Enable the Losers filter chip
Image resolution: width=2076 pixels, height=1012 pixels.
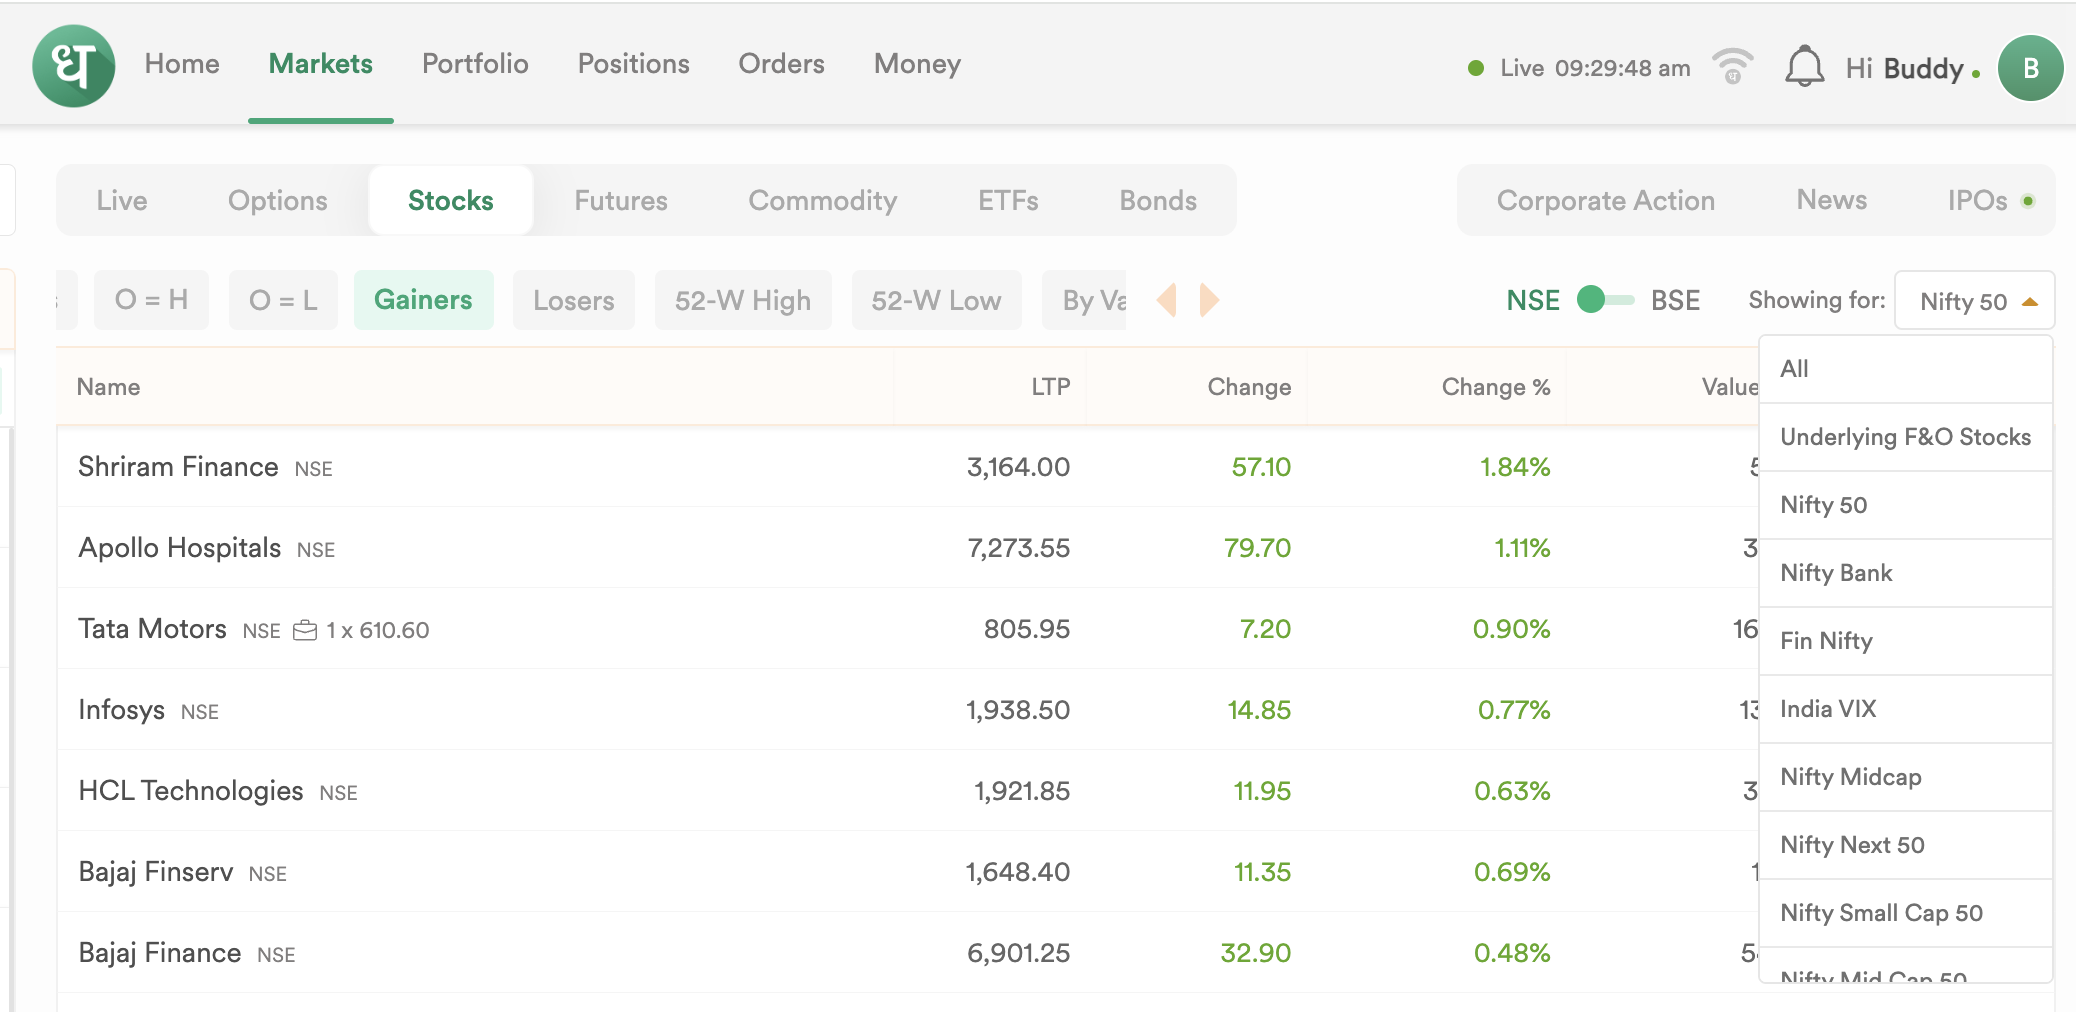click(573, 300)
